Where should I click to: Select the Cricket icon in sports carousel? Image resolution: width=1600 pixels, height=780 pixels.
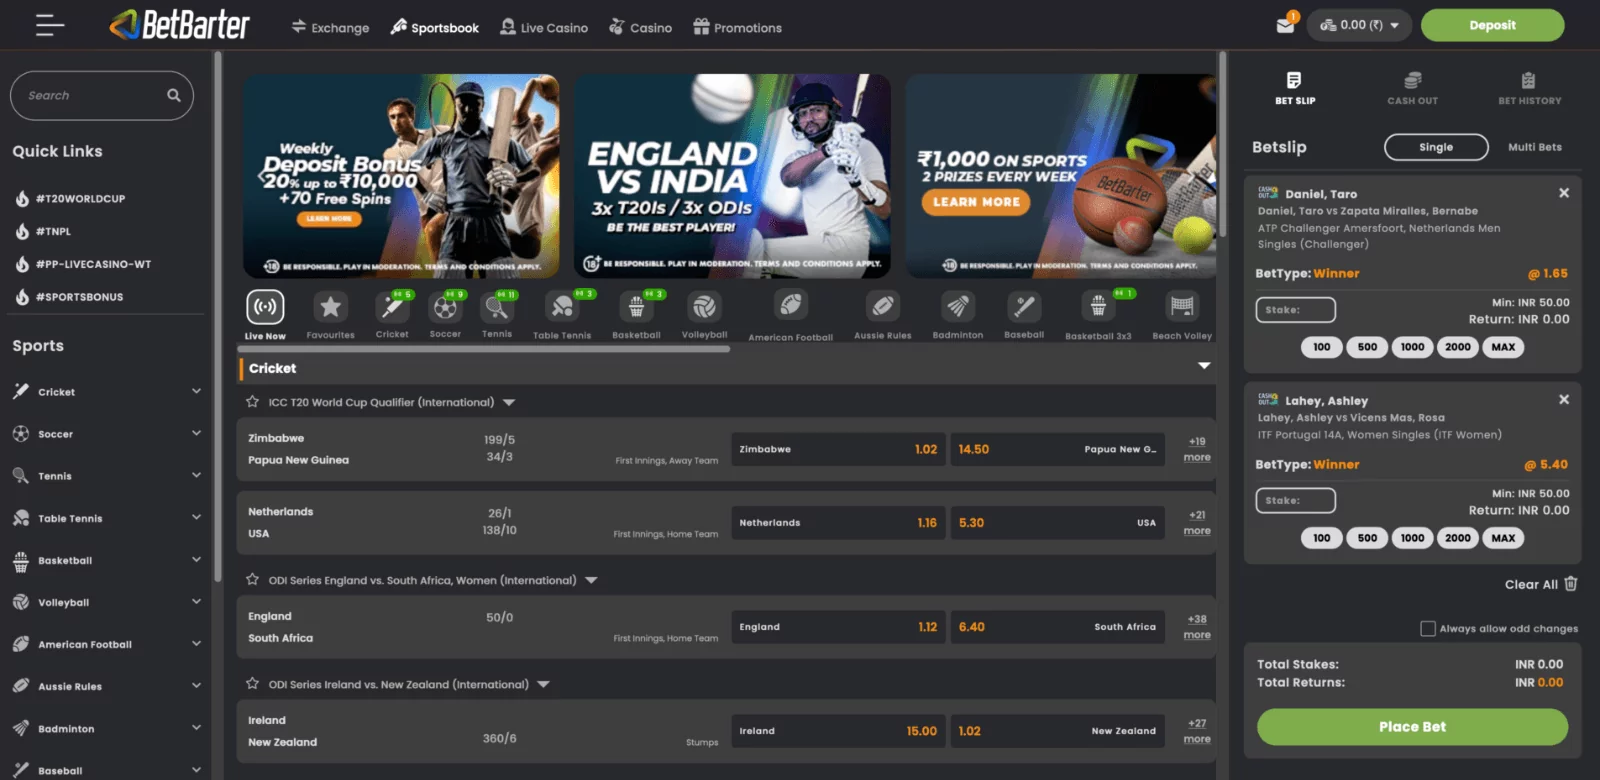pyautogui.click(x=392, y=307)
